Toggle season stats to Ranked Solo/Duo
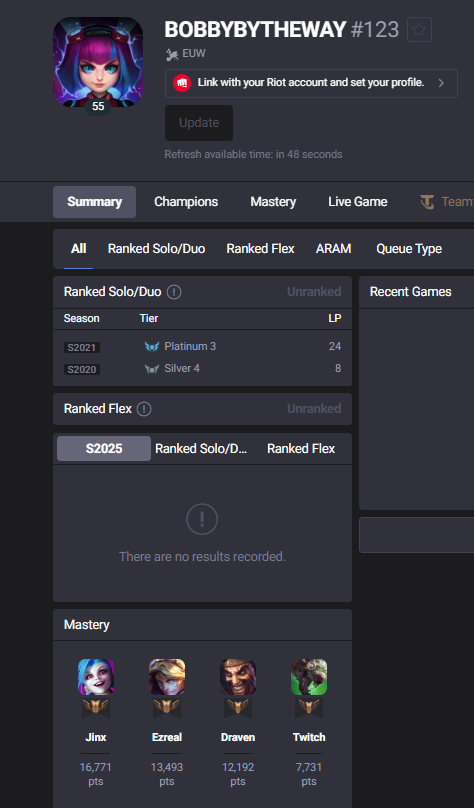Screen dimensions: 474x808 (201, 448)
